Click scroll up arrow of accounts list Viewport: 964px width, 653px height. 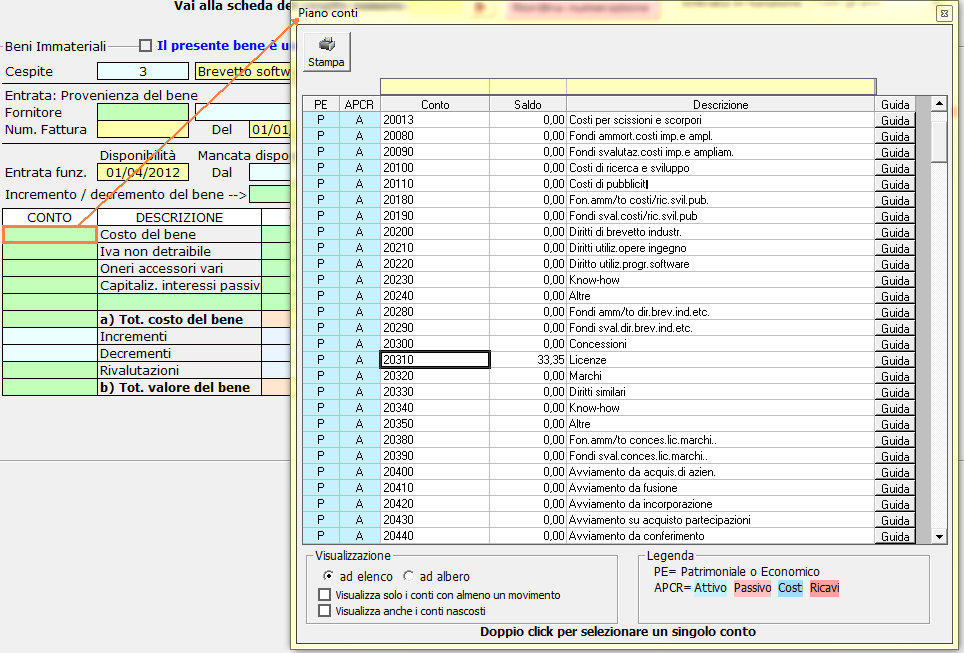tap(939, 103)
